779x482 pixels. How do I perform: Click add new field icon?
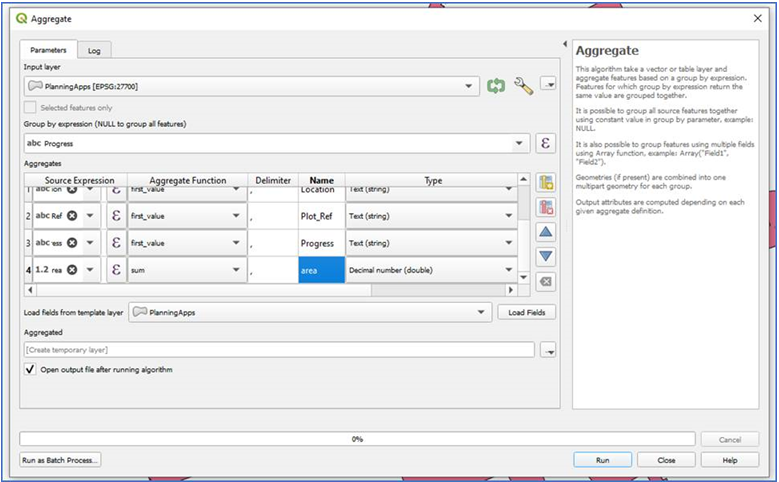pyautogui.click(x=546, y=183)
